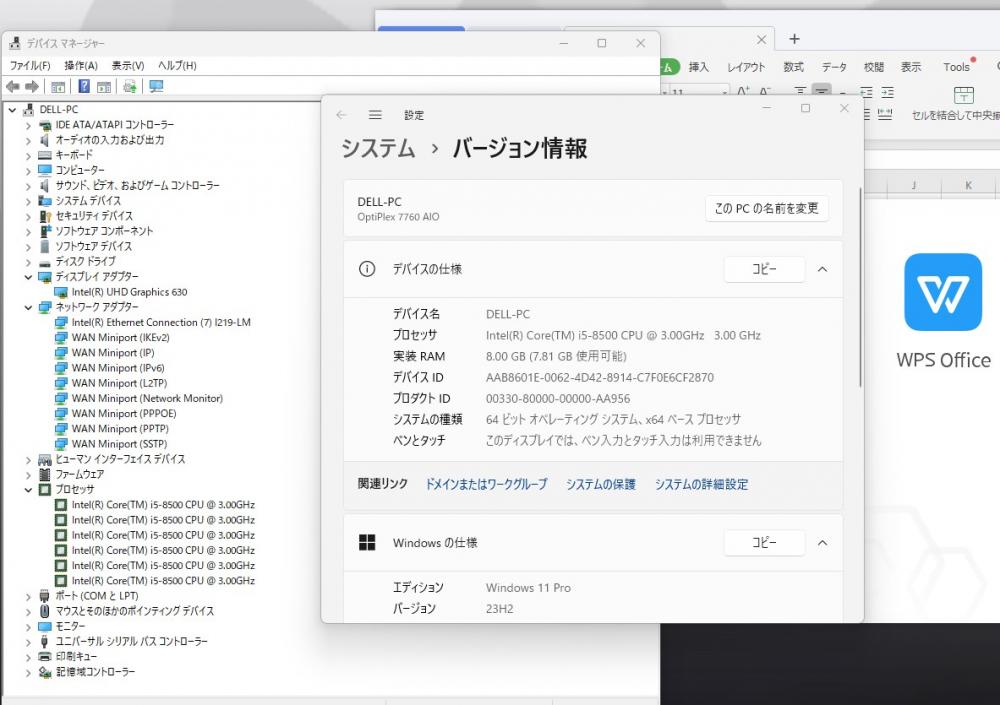
Task: Switch to the 挿入 tab in WPS
Action: (x=698, y=67)
